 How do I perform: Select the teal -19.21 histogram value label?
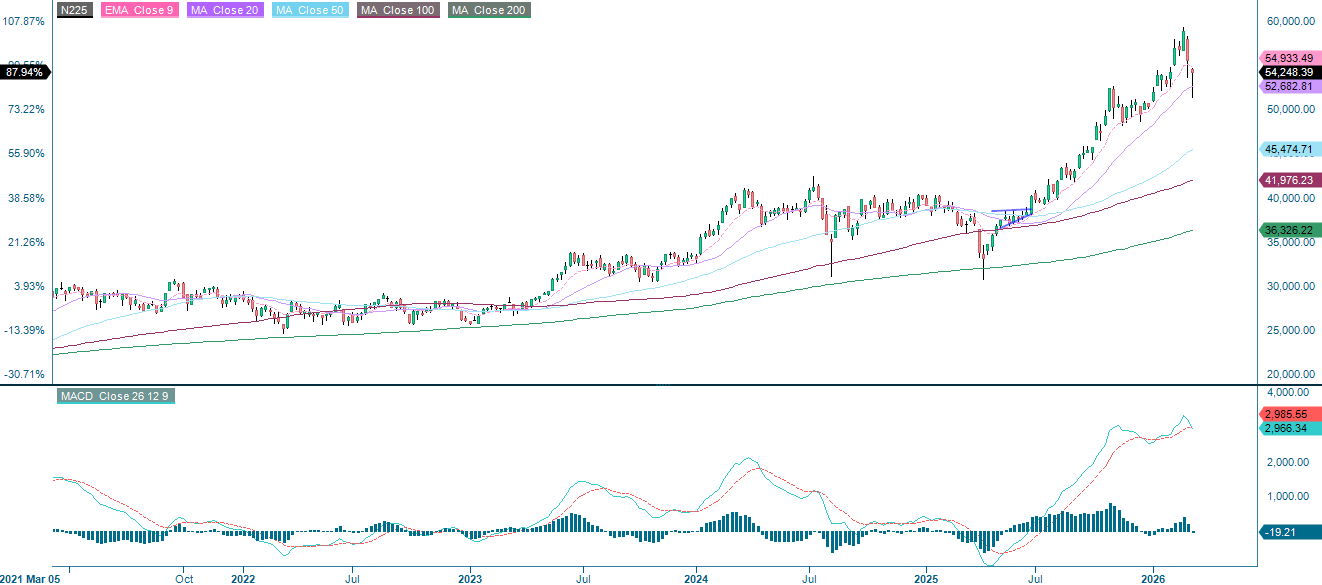point(1288,531)
